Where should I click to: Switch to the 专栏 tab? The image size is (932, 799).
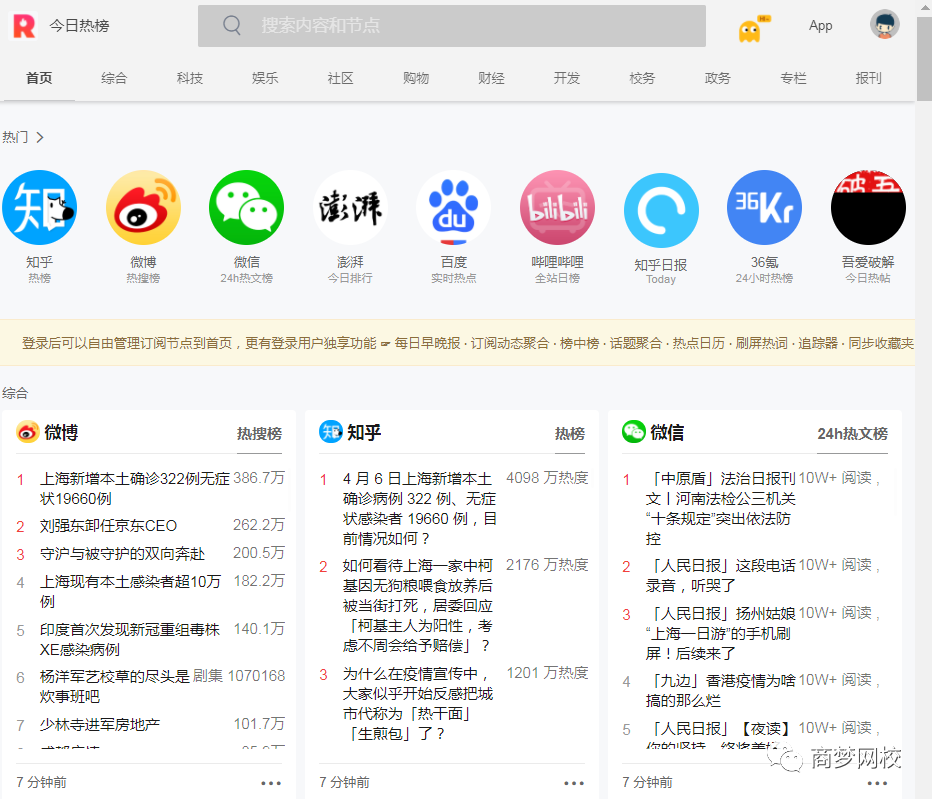793,78
